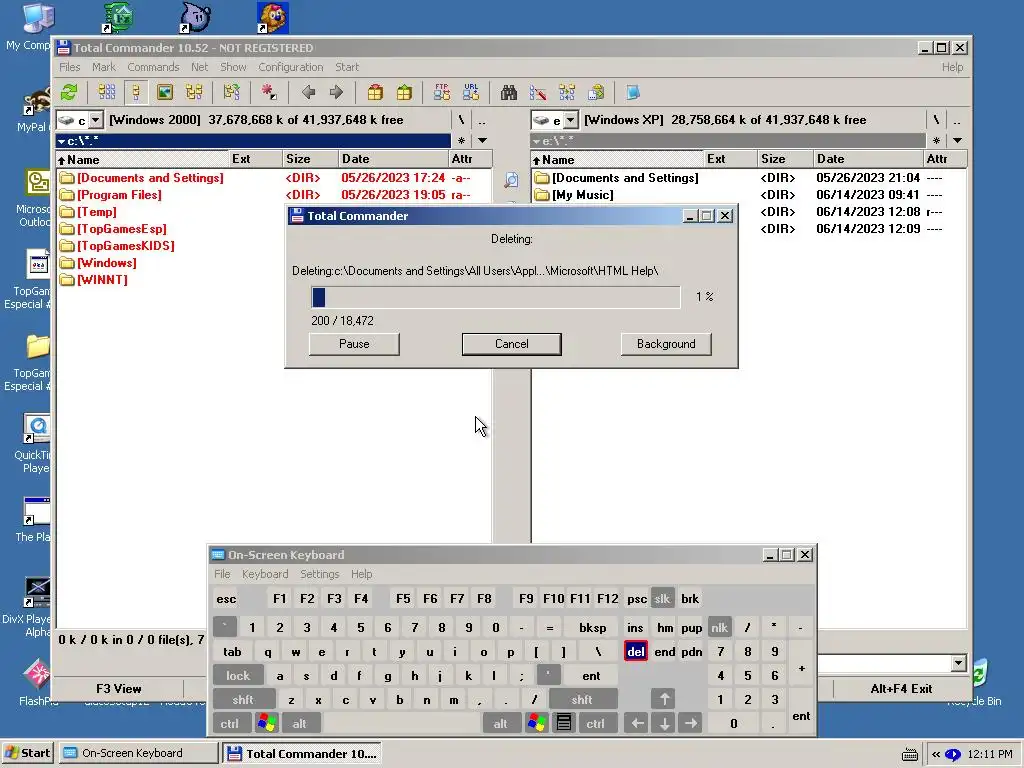Image resolution: width=1024 pixels, height=768 pixels.
Task: Click the Forward arrow toolbar icon
Action: click(336, 92)
